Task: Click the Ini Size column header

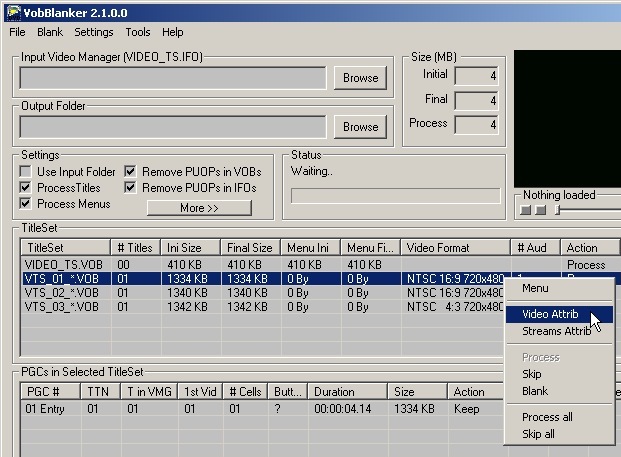Action: (x=190, y=248)
